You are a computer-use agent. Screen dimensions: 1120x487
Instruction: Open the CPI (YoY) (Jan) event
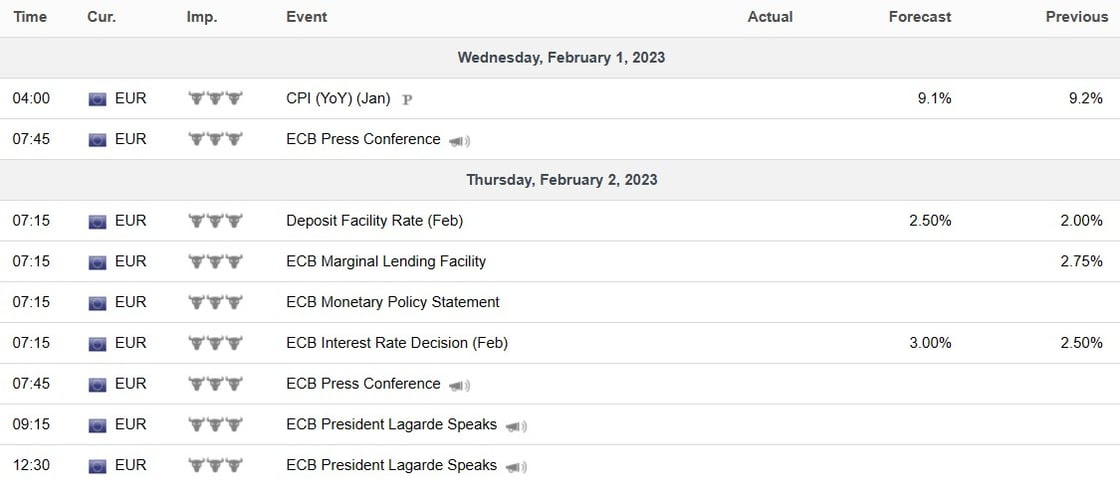click(x=338, y=98)
